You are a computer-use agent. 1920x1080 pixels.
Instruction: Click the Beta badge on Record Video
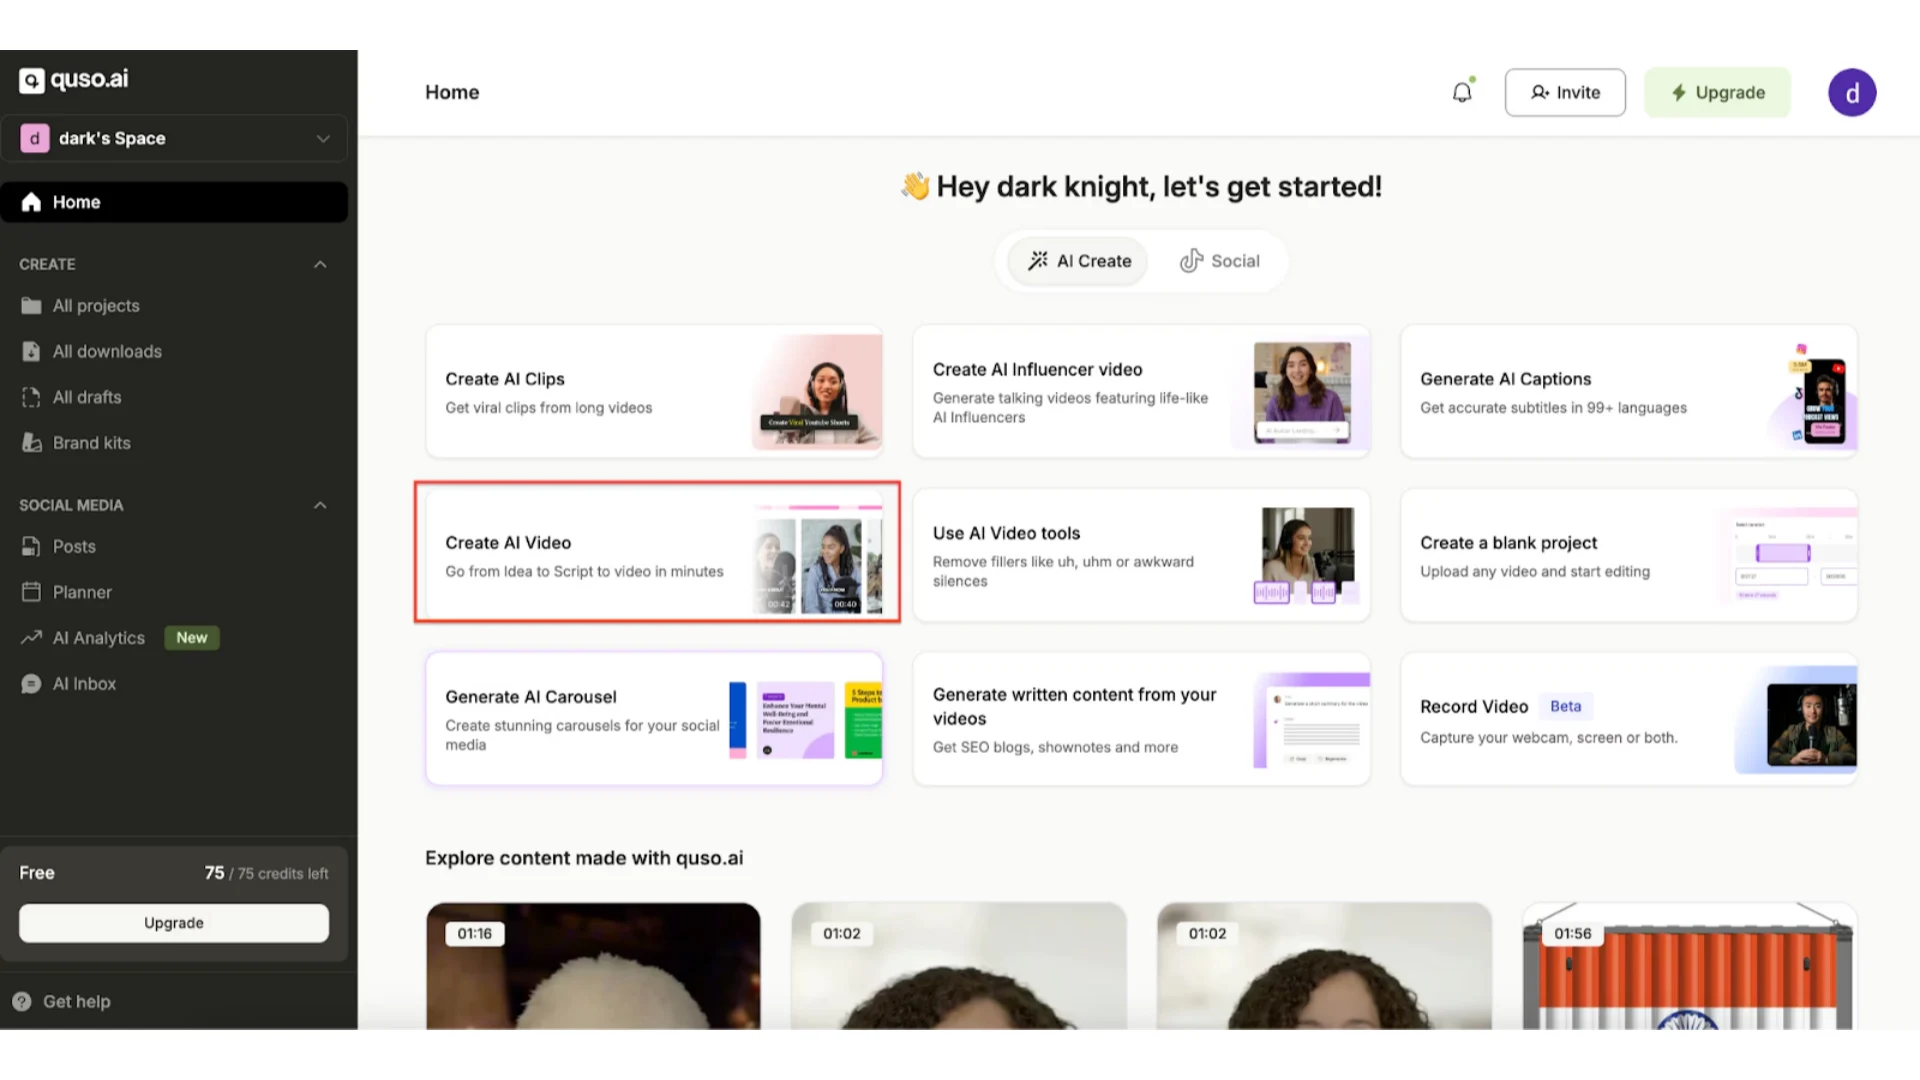click(1566, 706)
